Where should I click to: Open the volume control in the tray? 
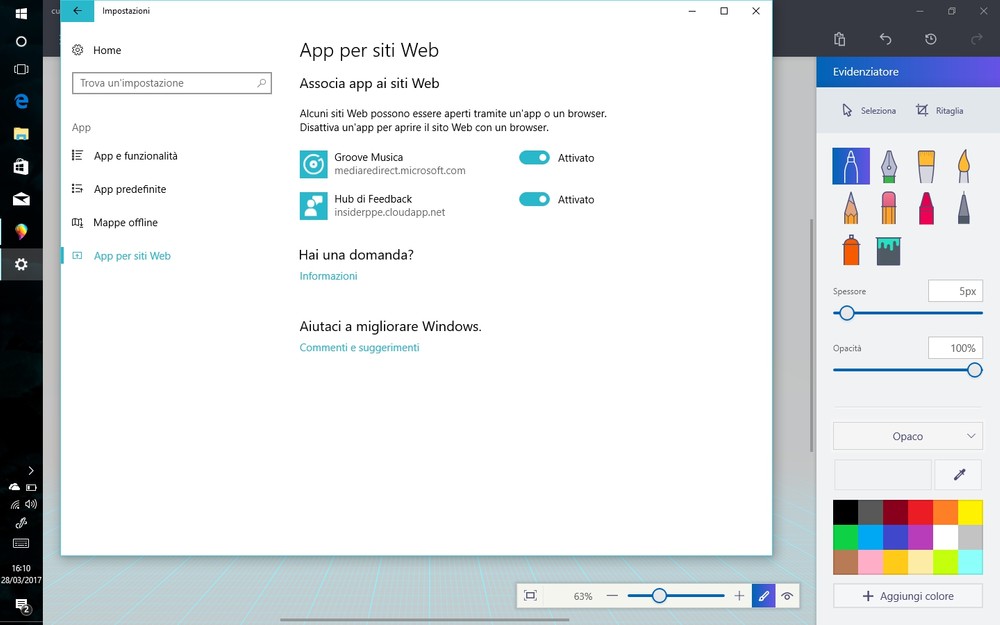coord(31,504)
